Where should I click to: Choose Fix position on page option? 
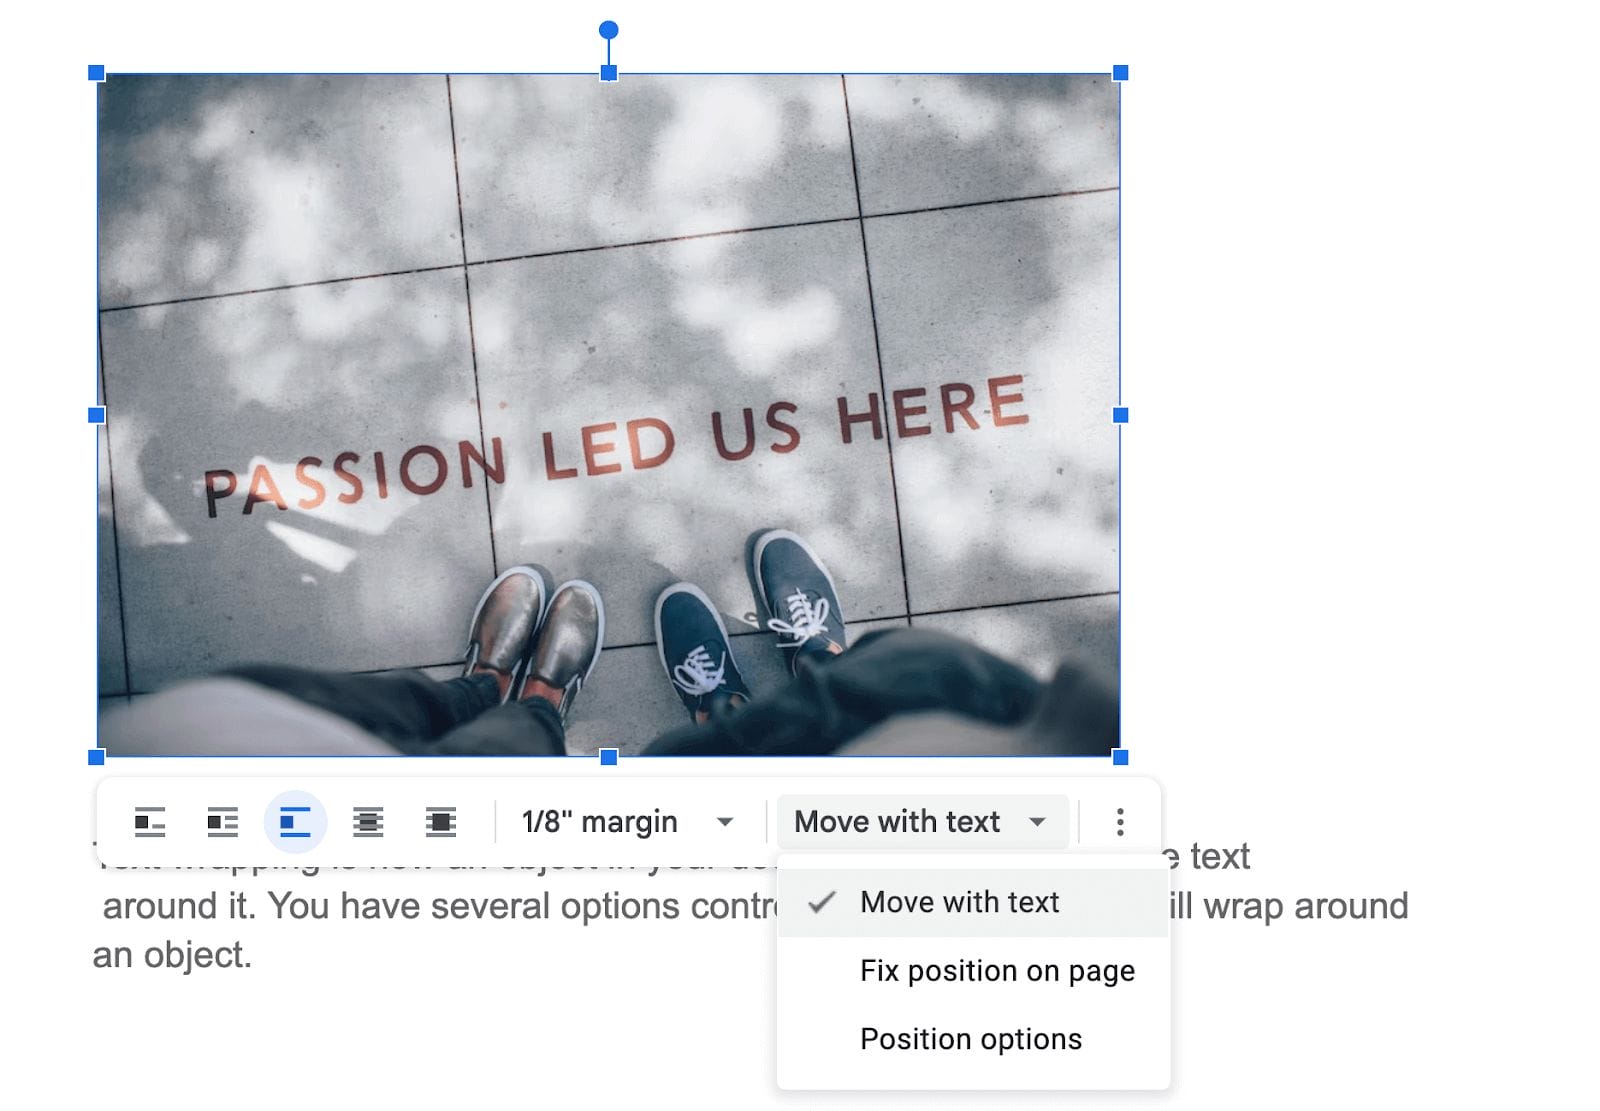[x=997, y=971]
